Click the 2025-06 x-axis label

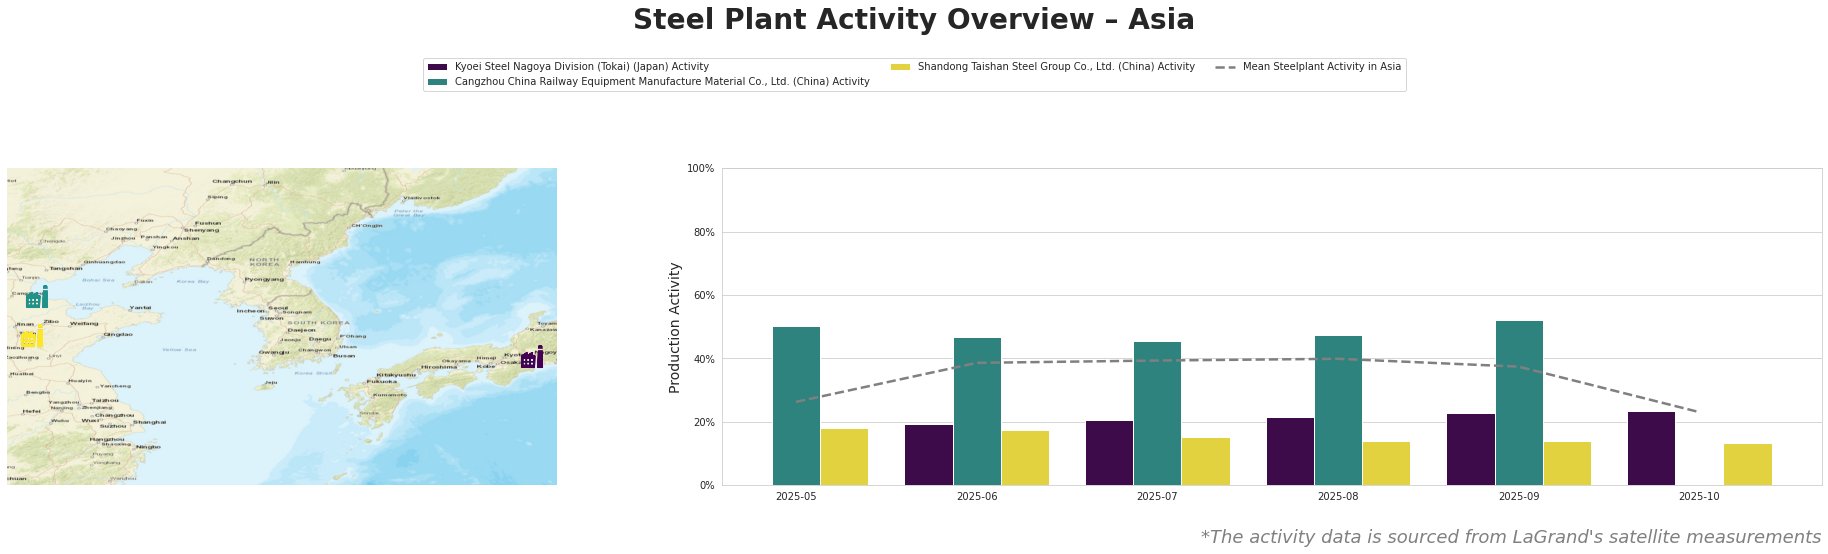pos(977,496)
